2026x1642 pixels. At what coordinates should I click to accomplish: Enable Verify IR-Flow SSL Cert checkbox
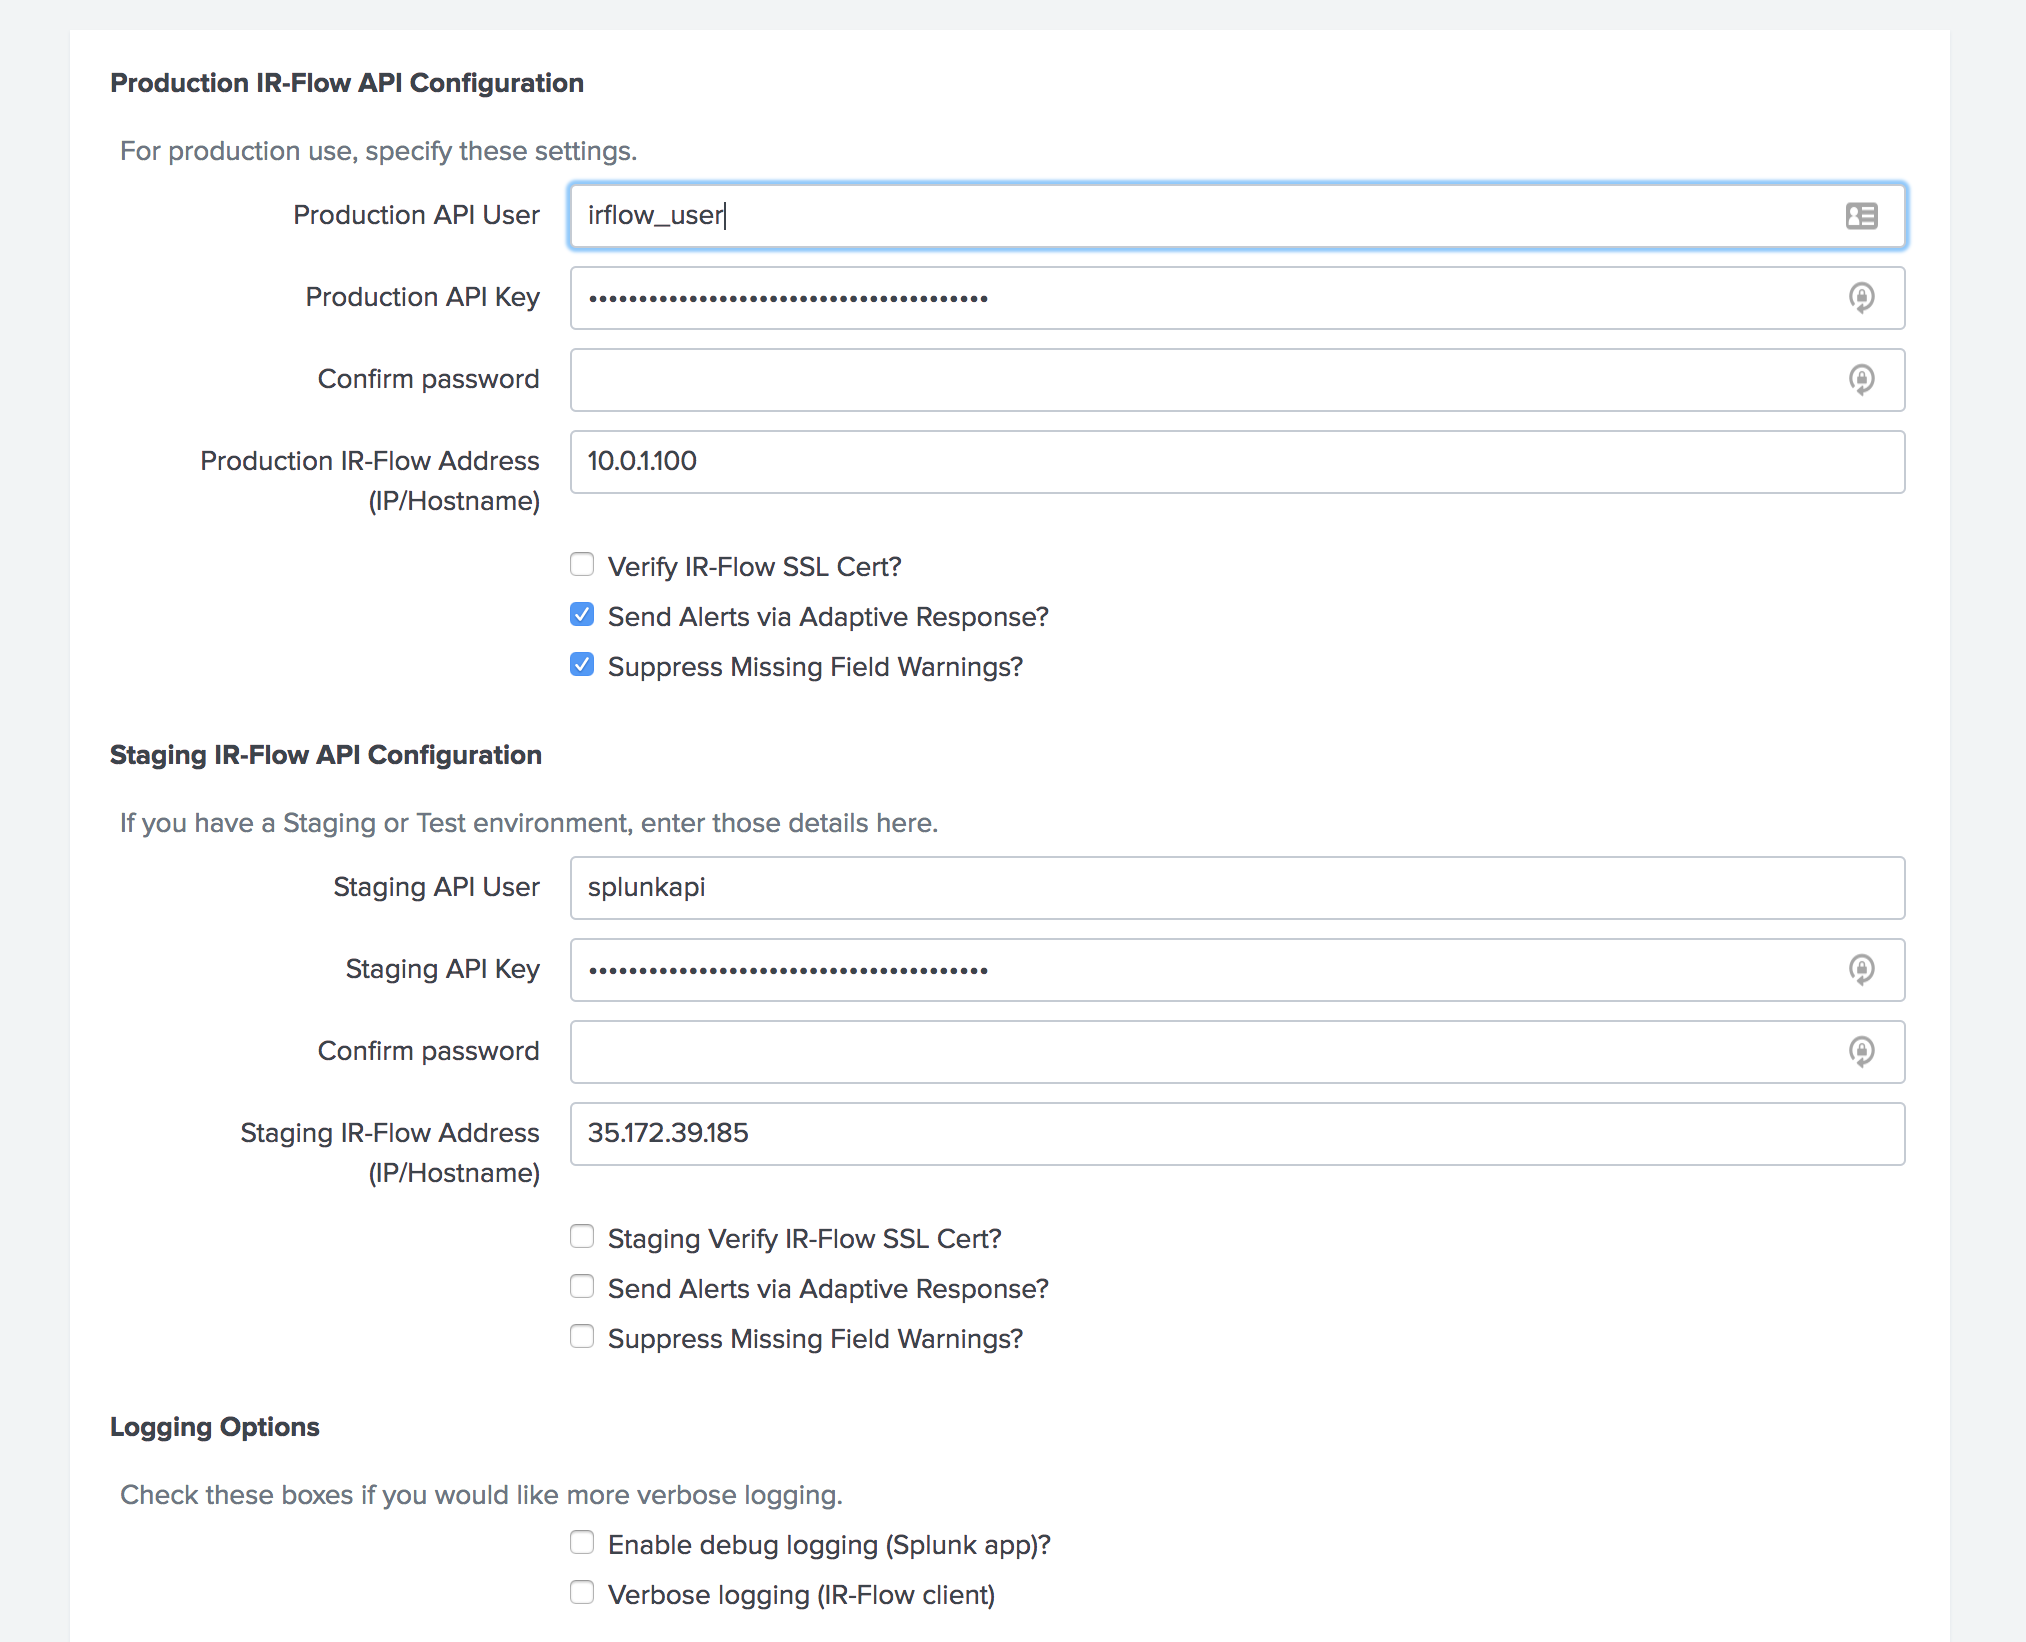[582, 565]
